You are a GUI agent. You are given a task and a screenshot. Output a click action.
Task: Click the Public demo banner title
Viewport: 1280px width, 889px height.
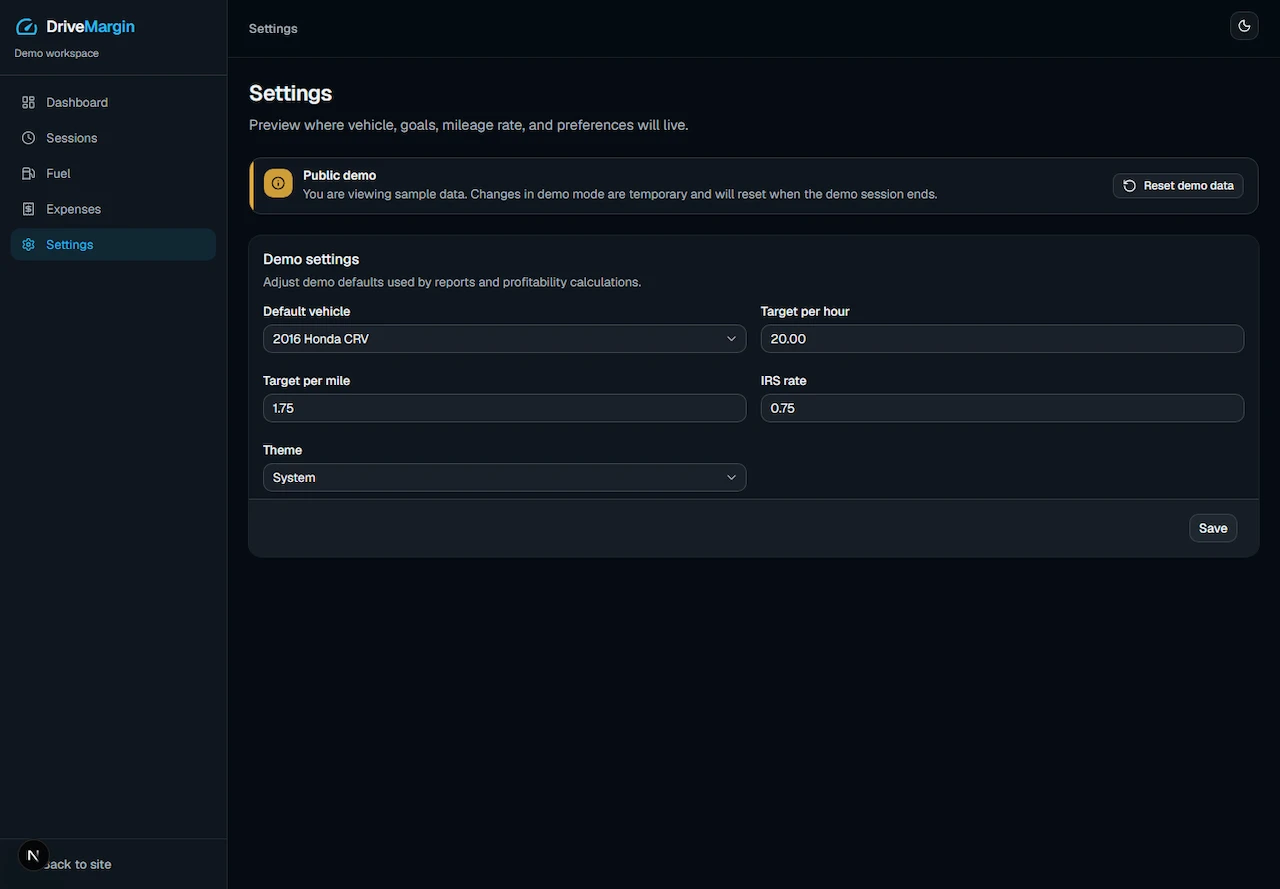point(340,175)
